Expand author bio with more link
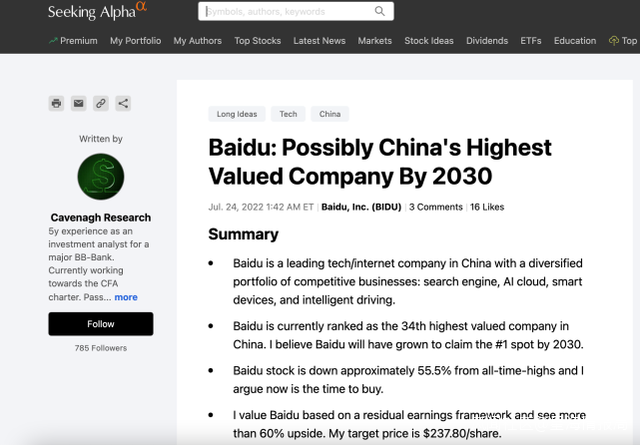Image resolution: width=640 pixels, height=445 pixels. pos(126,297)
